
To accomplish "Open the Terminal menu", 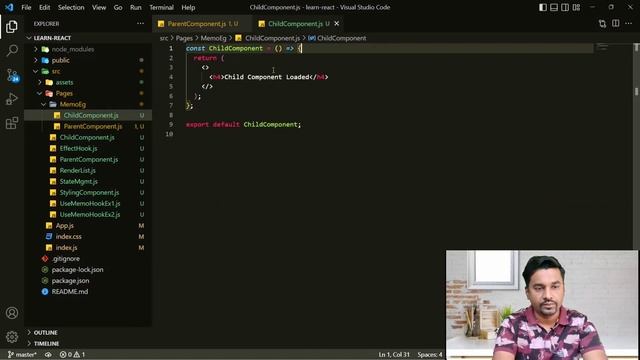I will (161, 7).
